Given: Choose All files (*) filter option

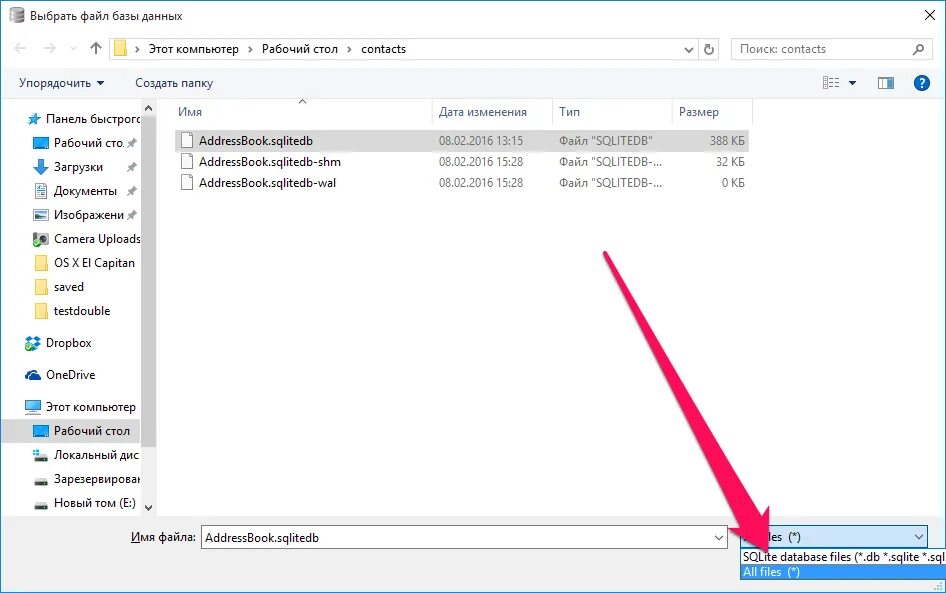Looking at the screenshot, I should click(843, 572).
